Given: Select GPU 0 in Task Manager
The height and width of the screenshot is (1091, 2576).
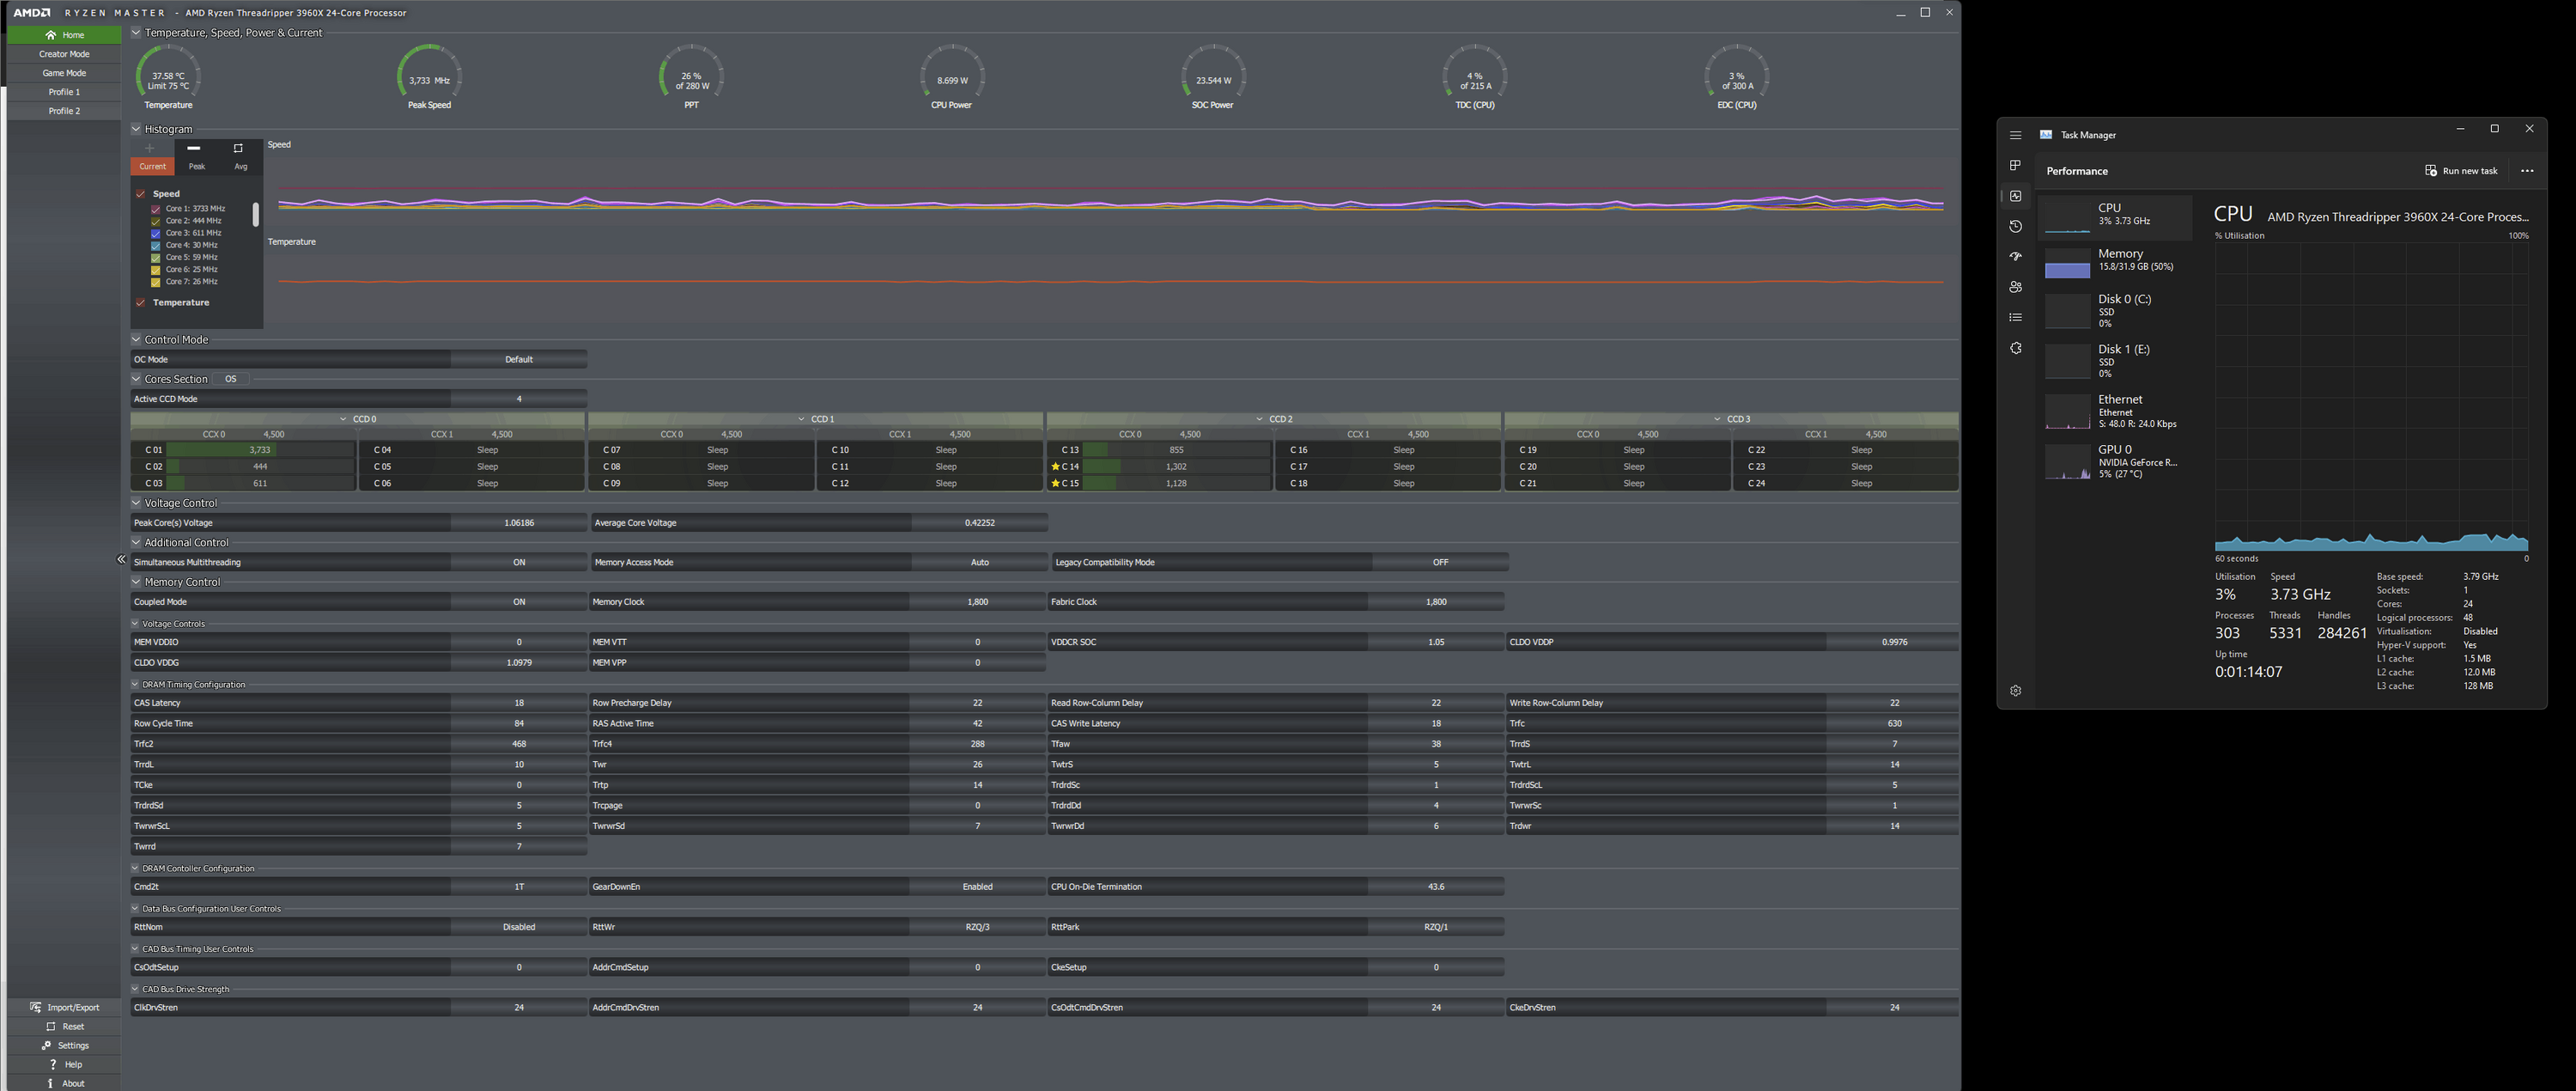Looking at the screenshot, I should point(2115,461).
